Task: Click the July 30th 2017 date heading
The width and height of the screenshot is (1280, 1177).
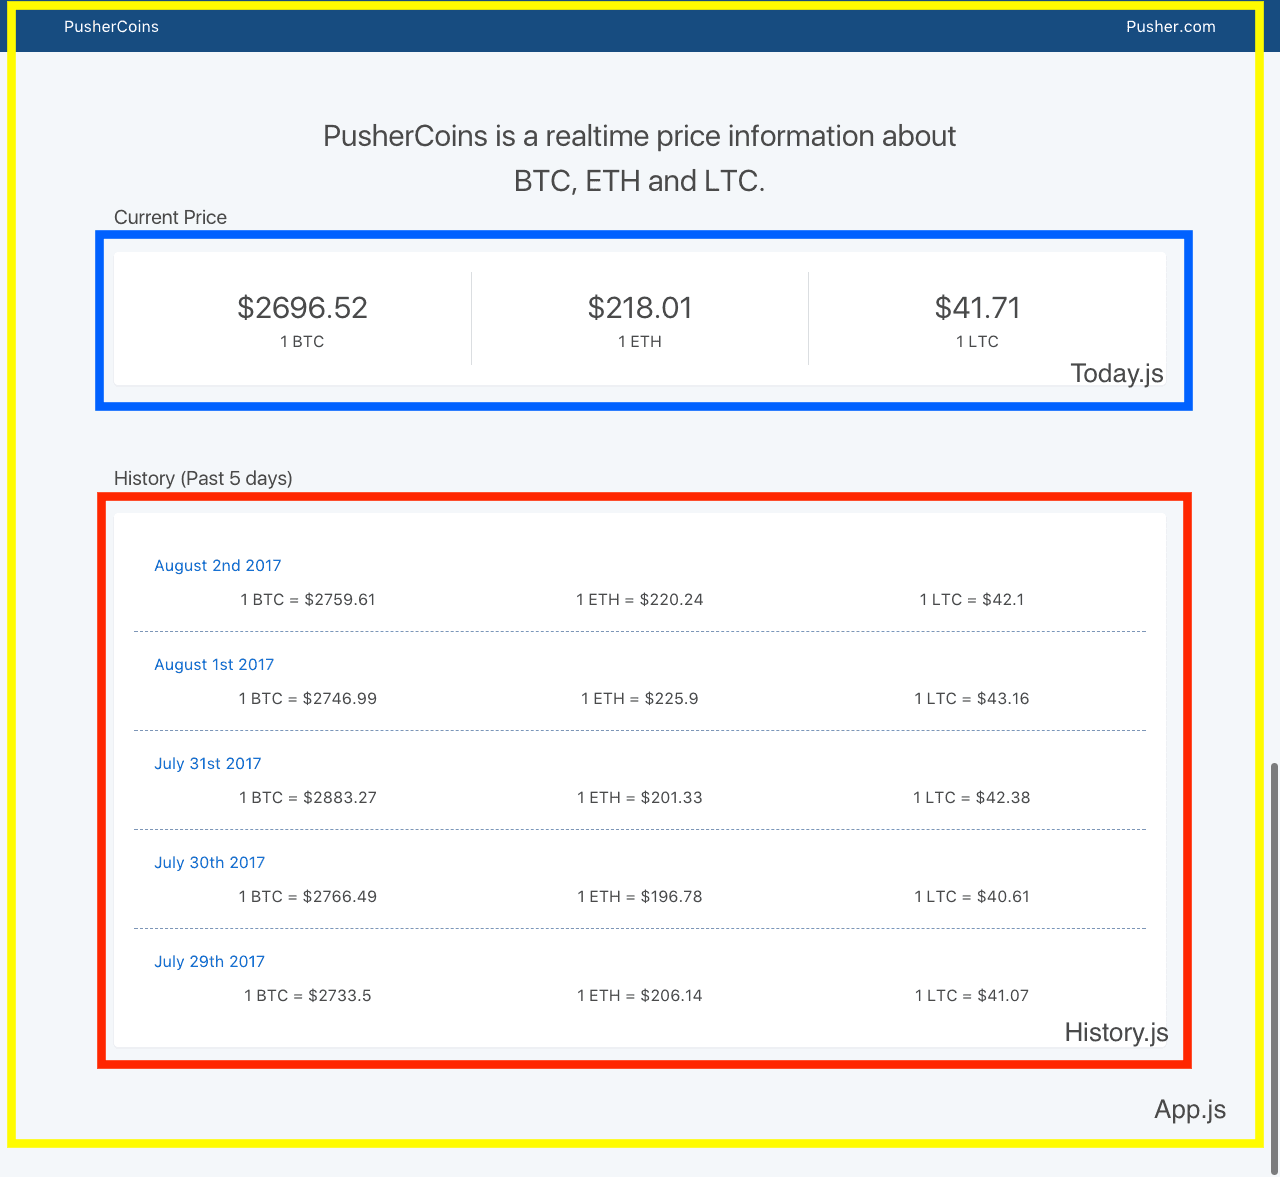Action: point(209,863)
